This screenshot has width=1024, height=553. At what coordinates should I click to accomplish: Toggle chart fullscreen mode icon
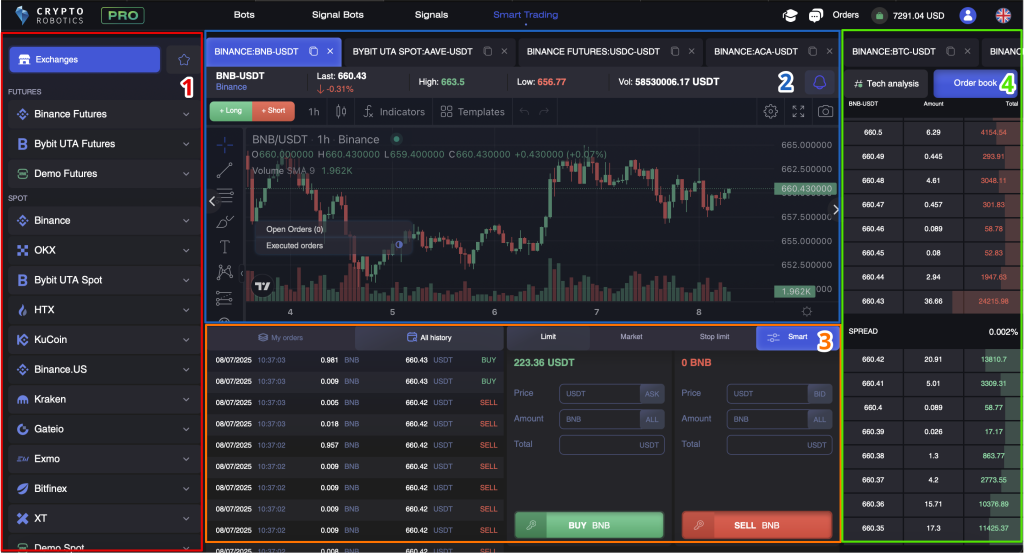click(x=798, y=112)
